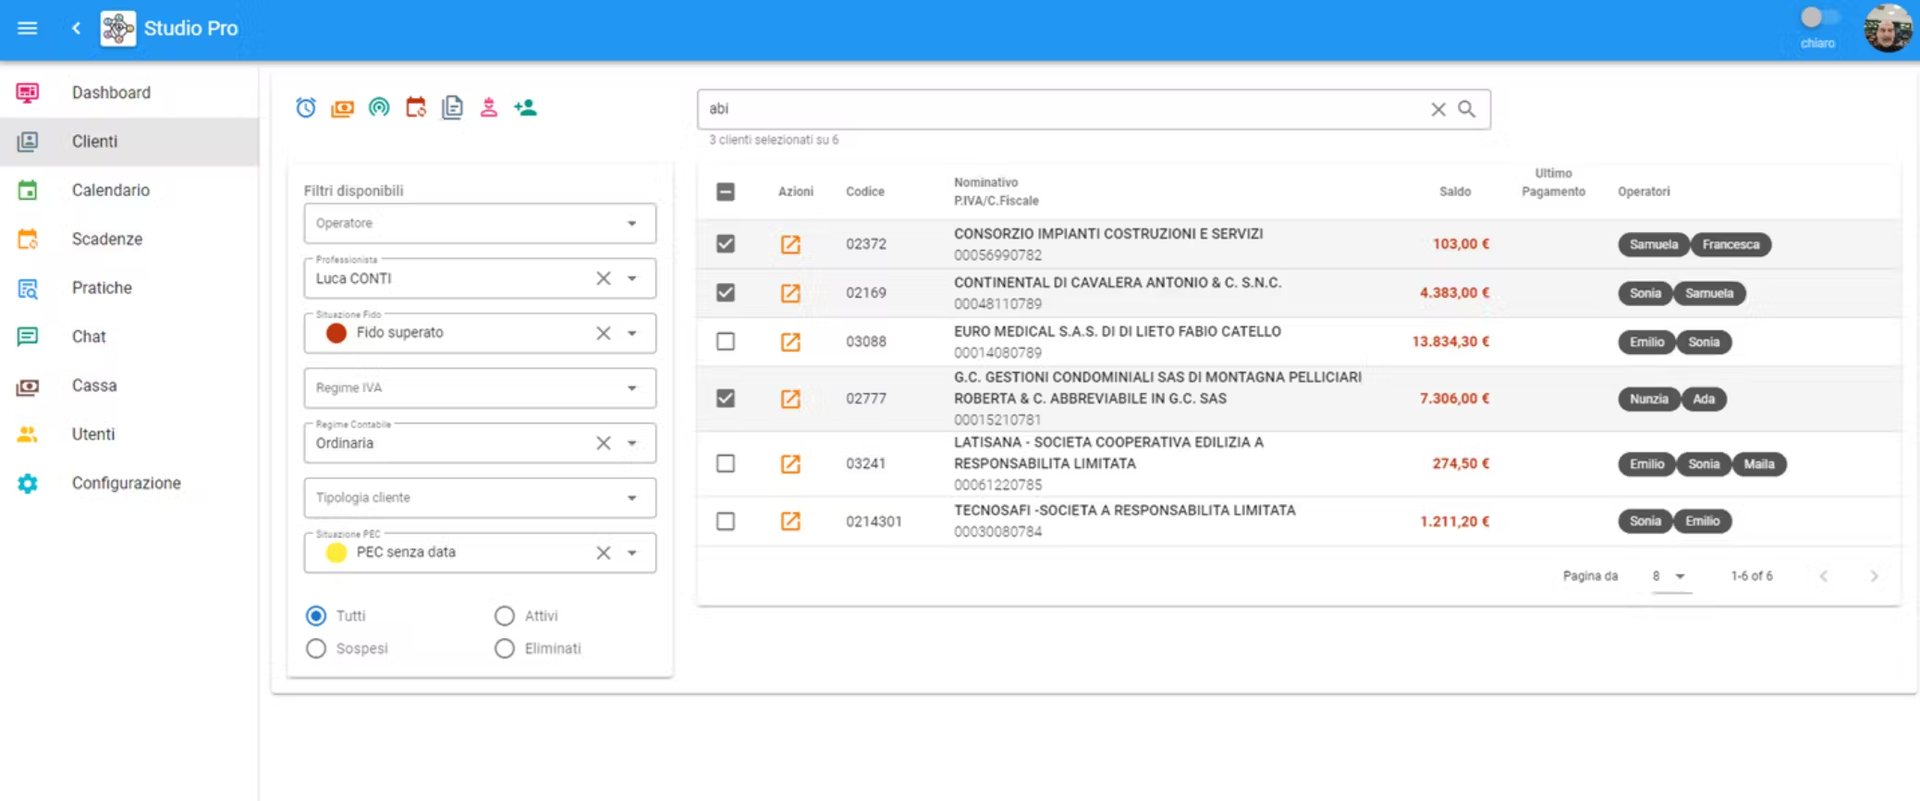Click the add client person icon
Screen dimensions: 1920x801
(525, 107)
